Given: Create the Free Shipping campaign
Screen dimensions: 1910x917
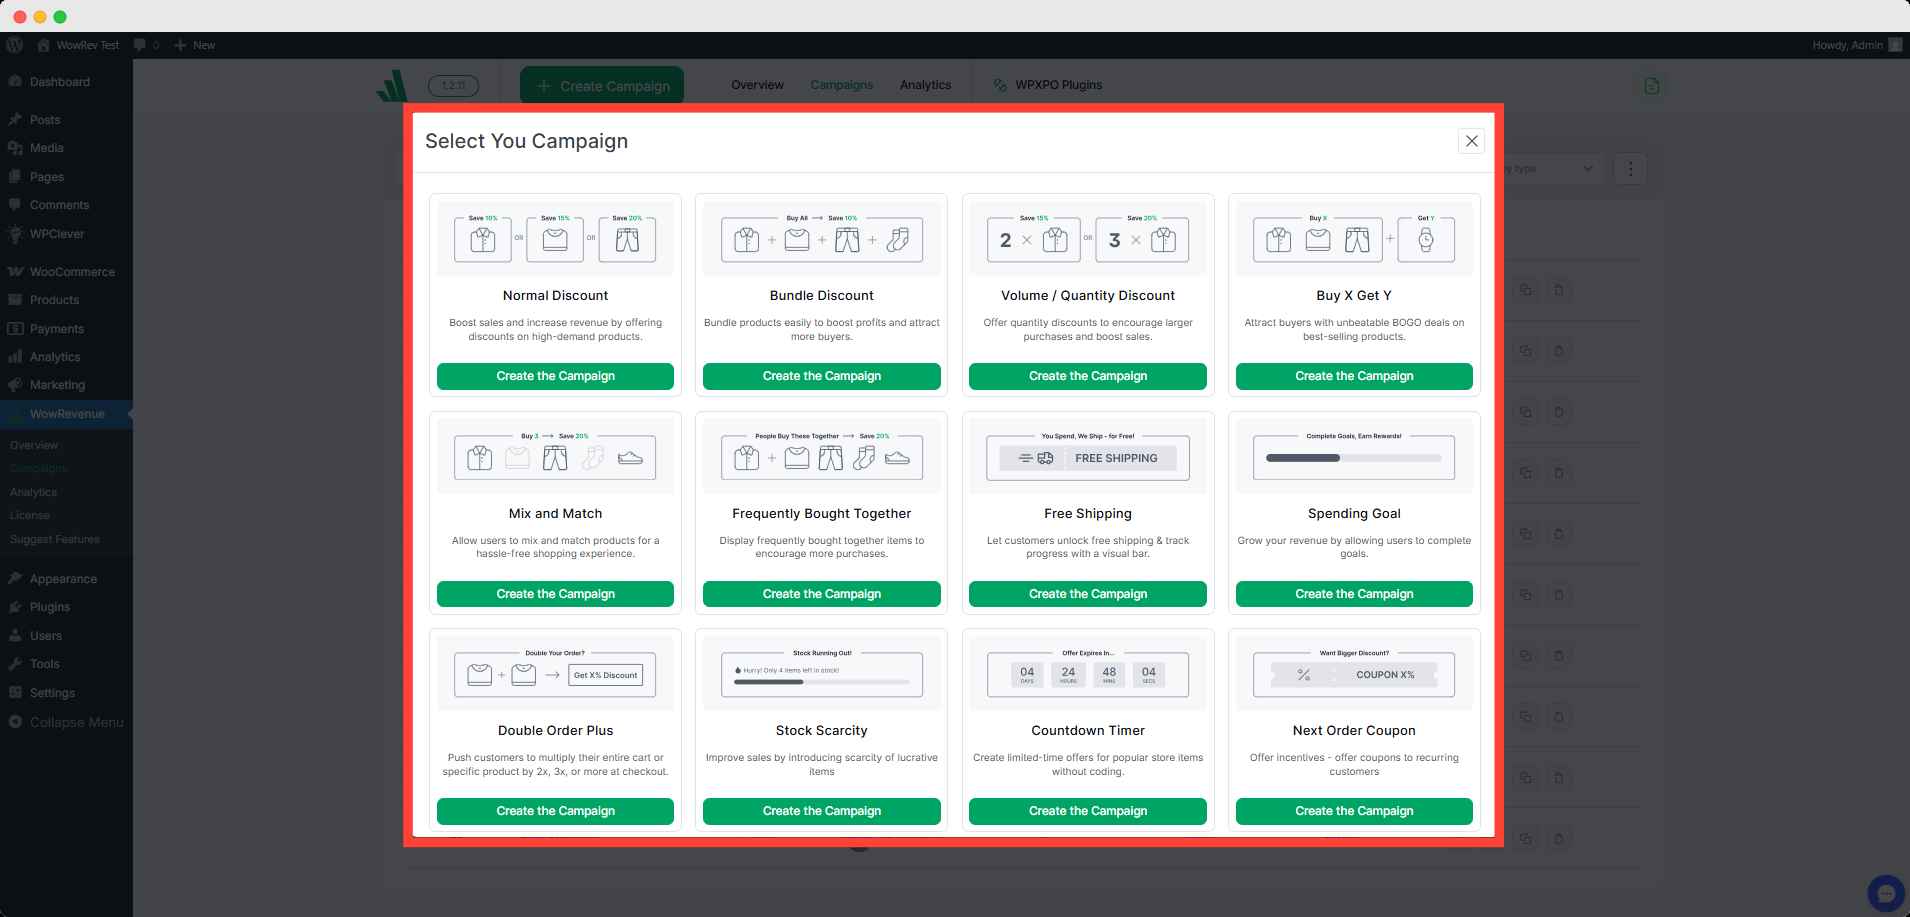Looking at the screenshot, I should click(1088, 594).
